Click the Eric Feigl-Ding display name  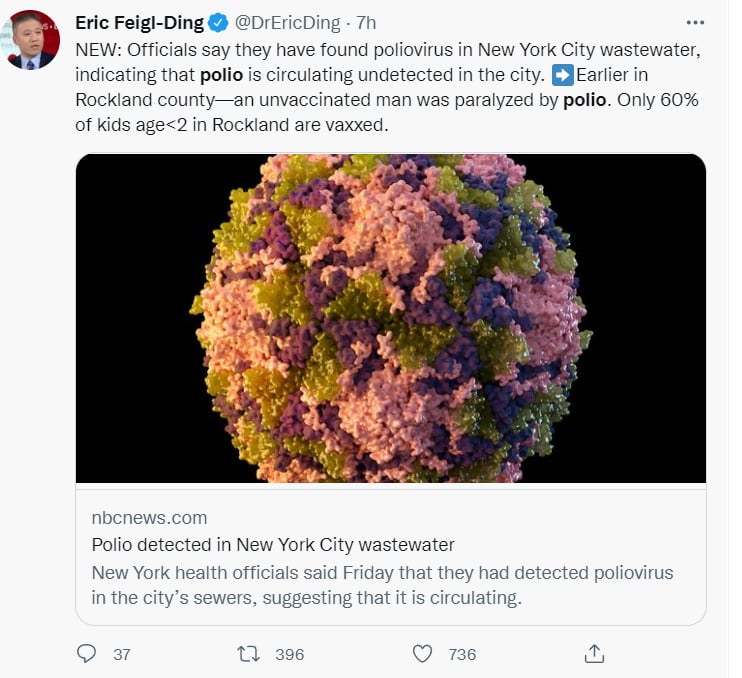point(139,23)
